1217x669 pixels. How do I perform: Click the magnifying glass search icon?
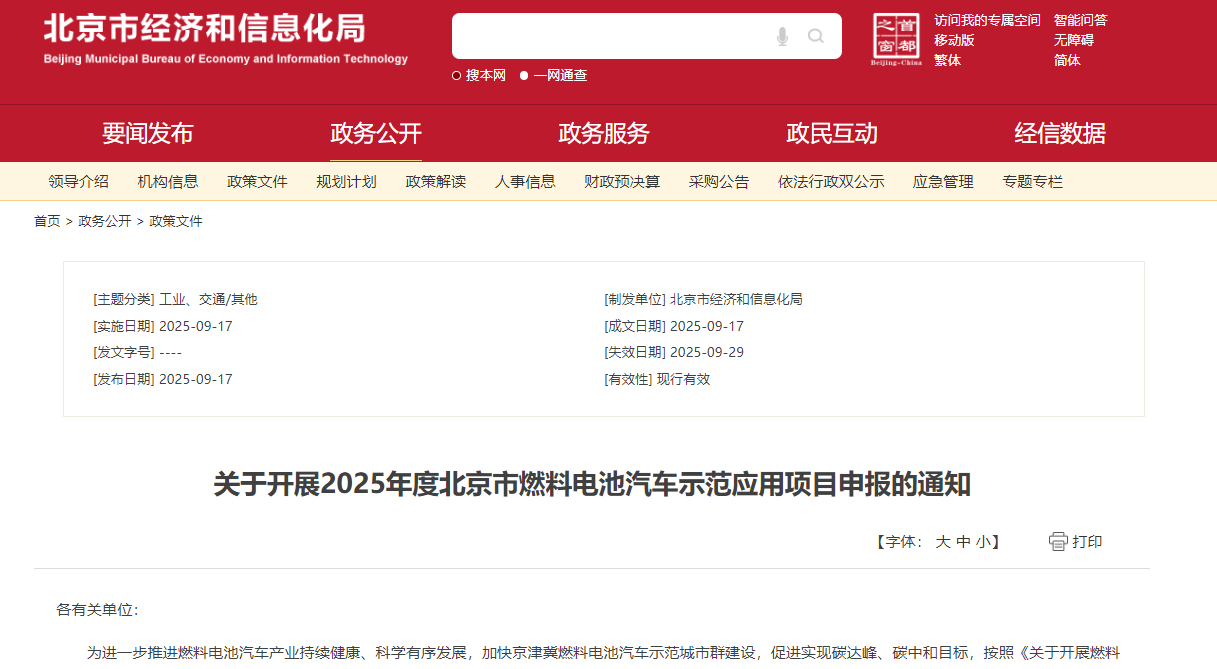[x=816, y=37]
